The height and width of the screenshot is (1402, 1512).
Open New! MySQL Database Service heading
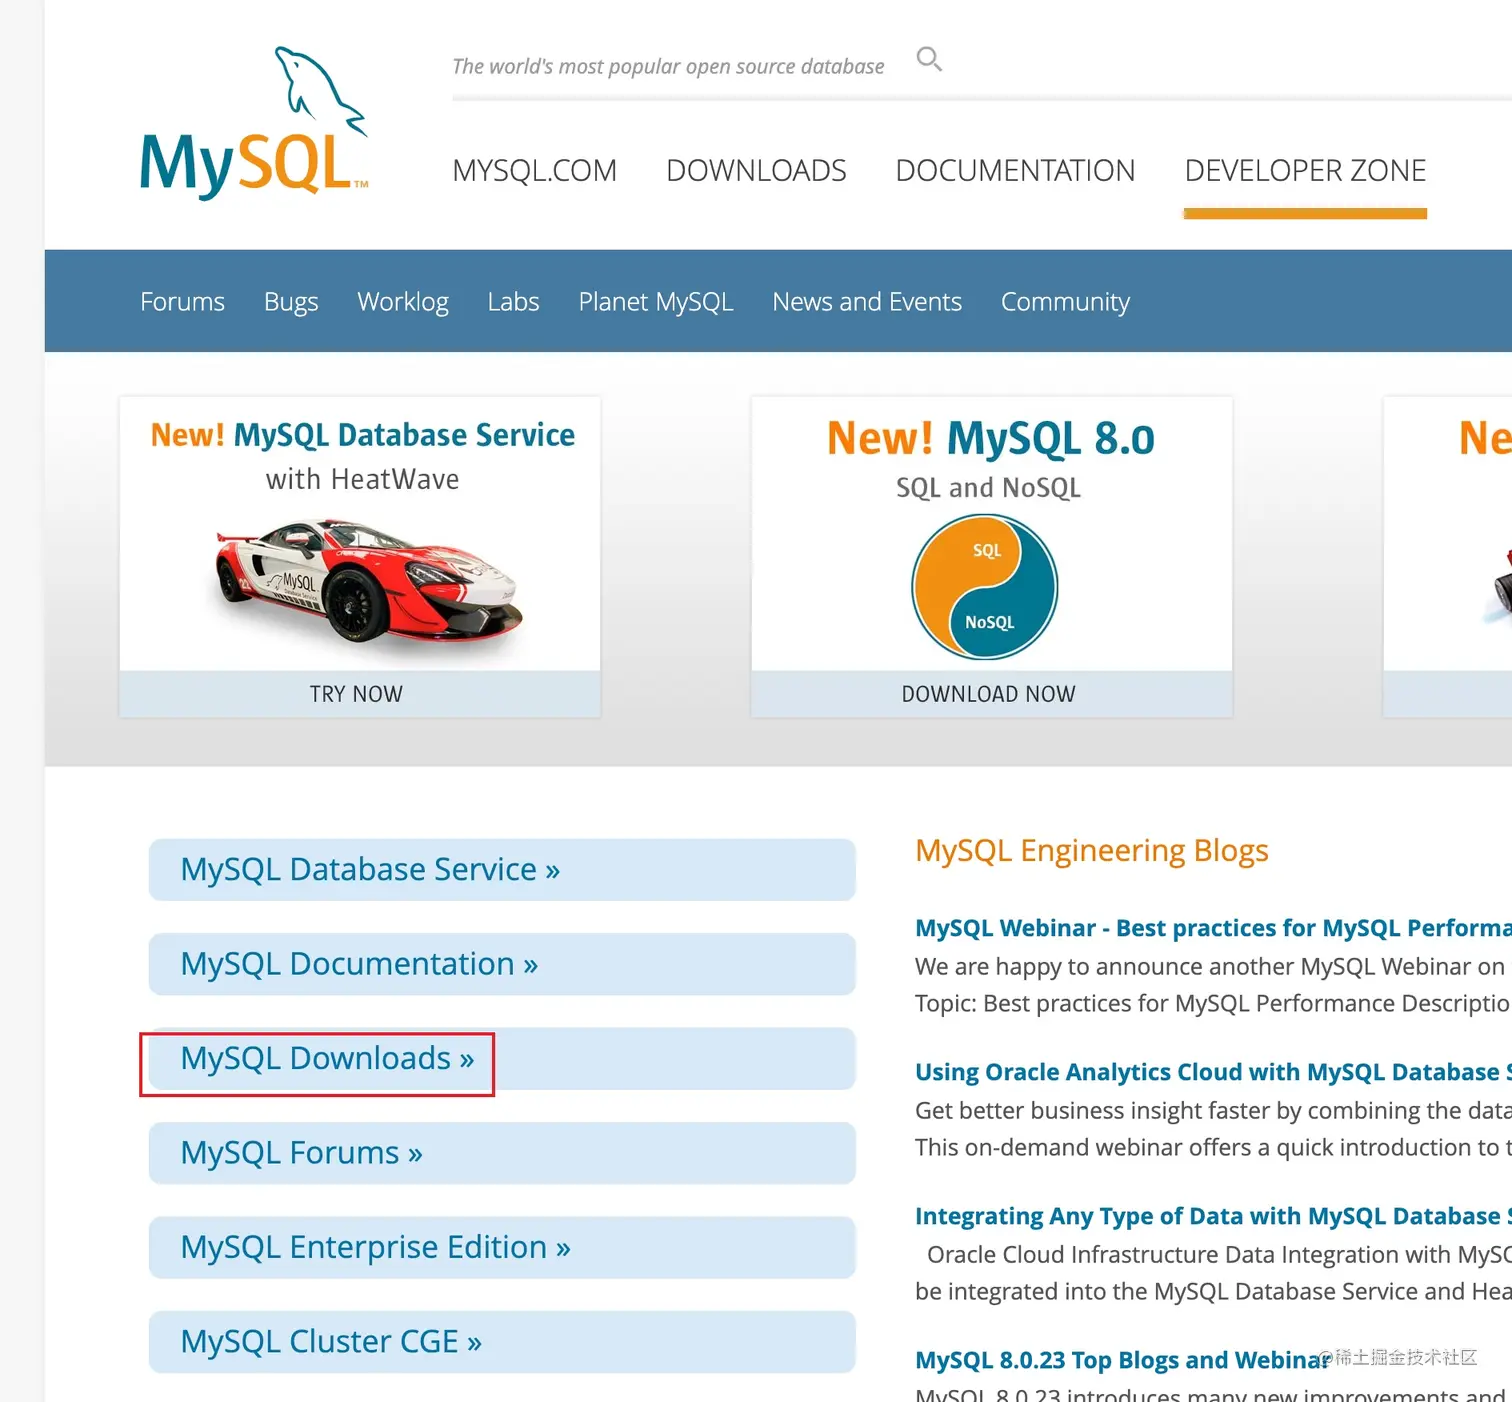(362, 435)
